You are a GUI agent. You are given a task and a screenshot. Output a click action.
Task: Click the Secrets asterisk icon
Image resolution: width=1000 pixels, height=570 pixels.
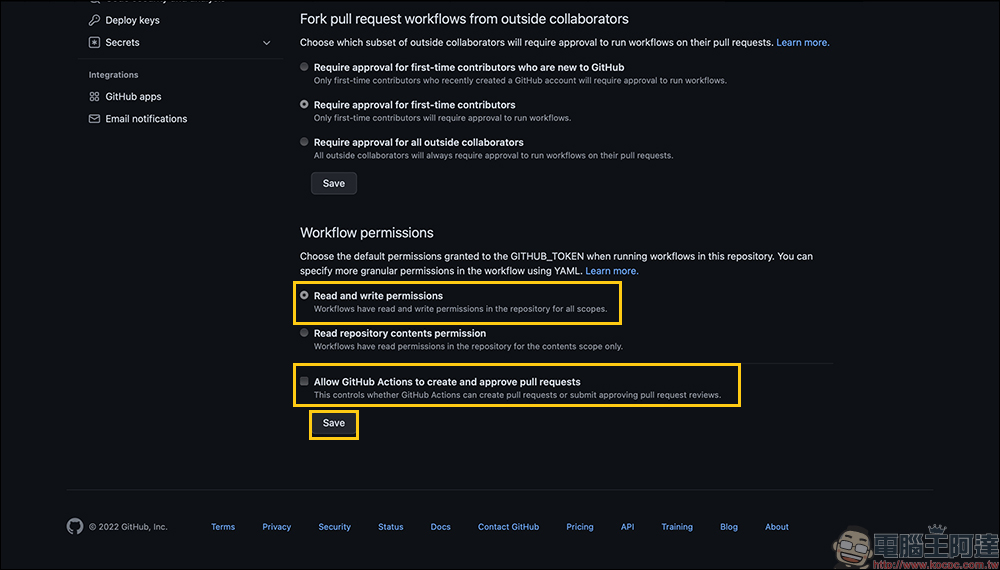94,43
